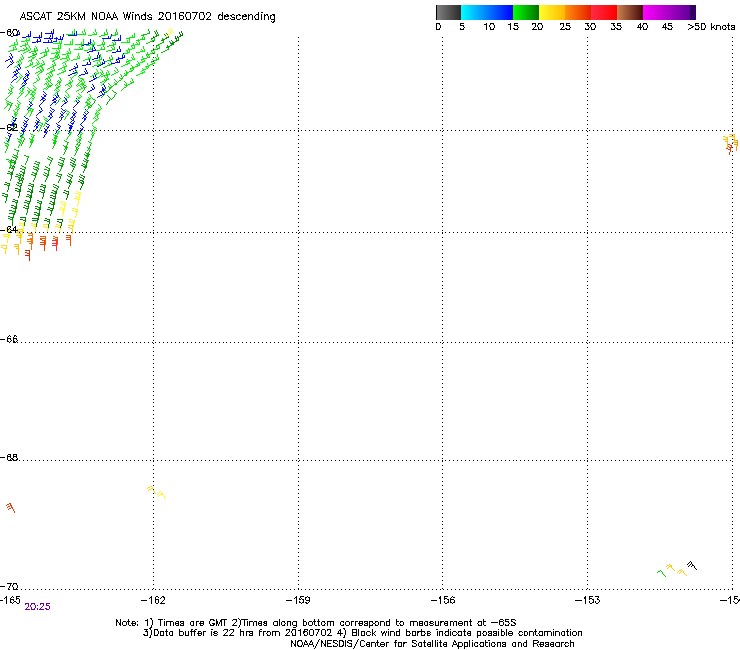
Task: Click the yellow 20-25 knots color band
Action: (x=552, y=12)
